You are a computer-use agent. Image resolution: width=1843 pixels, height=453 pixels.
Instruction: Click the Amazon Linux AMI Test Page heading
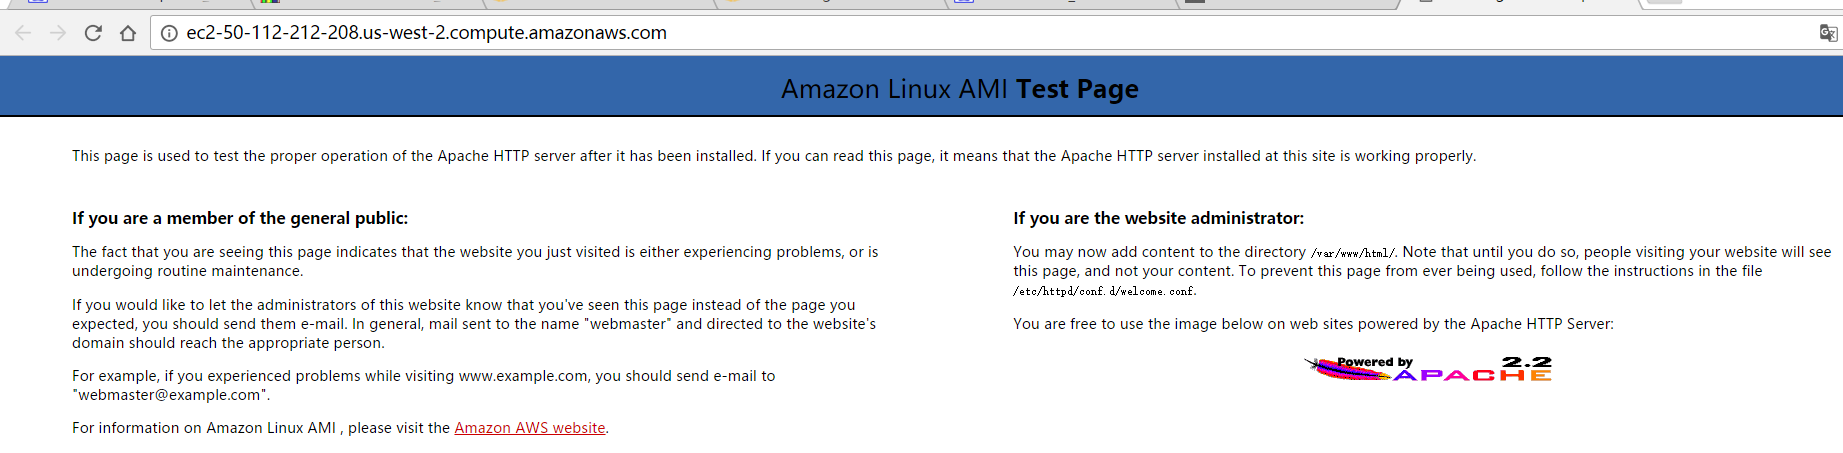(960, 89)
